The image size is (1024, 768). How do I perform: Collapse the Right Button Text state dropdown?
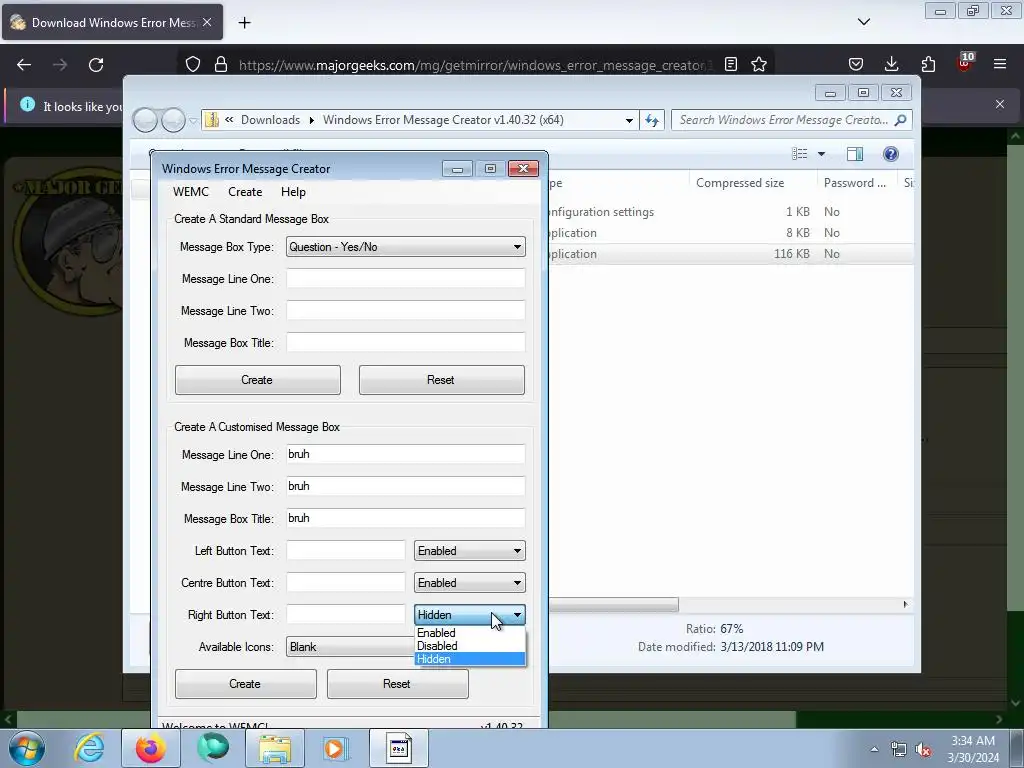pyautogui.click(x=470, y=615)
